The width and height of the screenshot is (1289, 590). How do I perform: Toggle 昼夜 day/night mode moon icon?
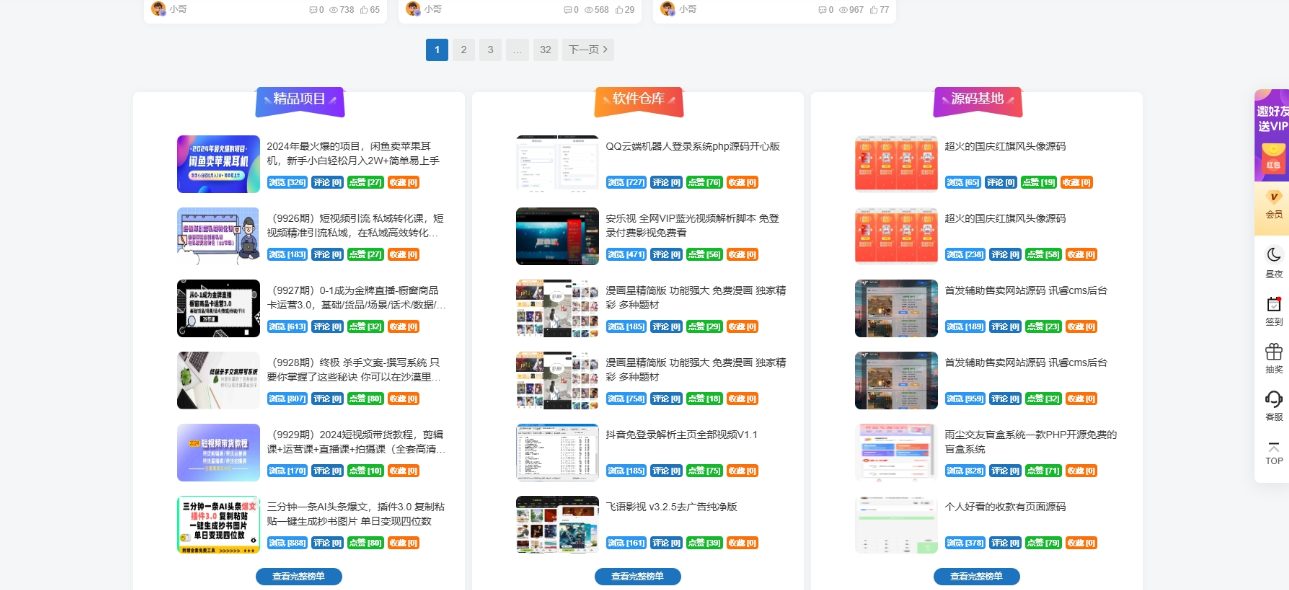(1273, 260)
